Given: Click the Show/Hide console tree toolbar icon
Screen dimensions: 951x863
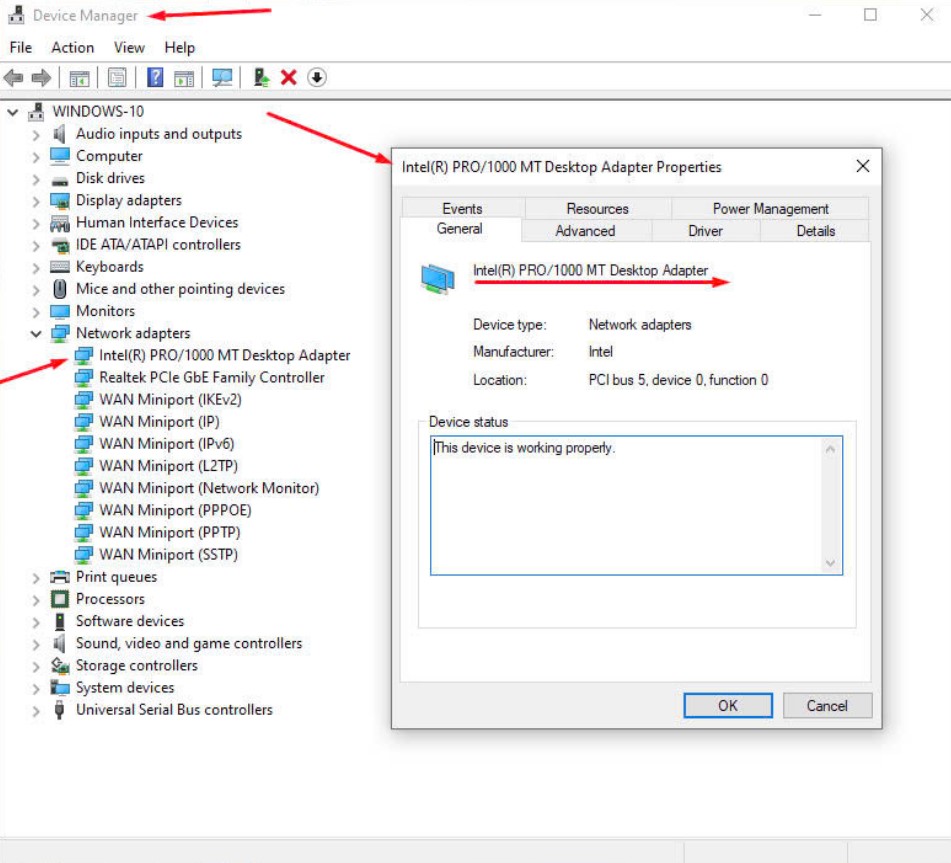Looking at the screenshot, I should point(79,78).
